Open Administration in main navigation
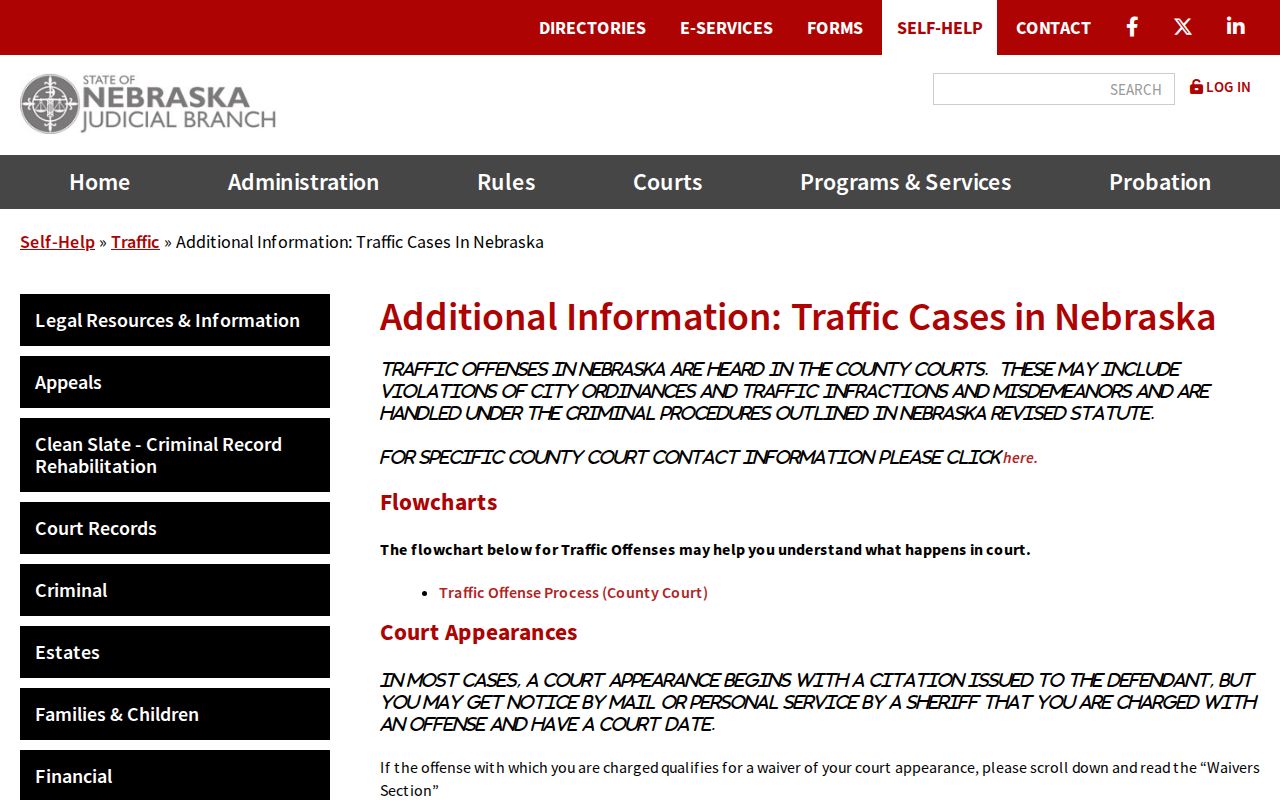1280x800 pixels. [x=303, y=182]
